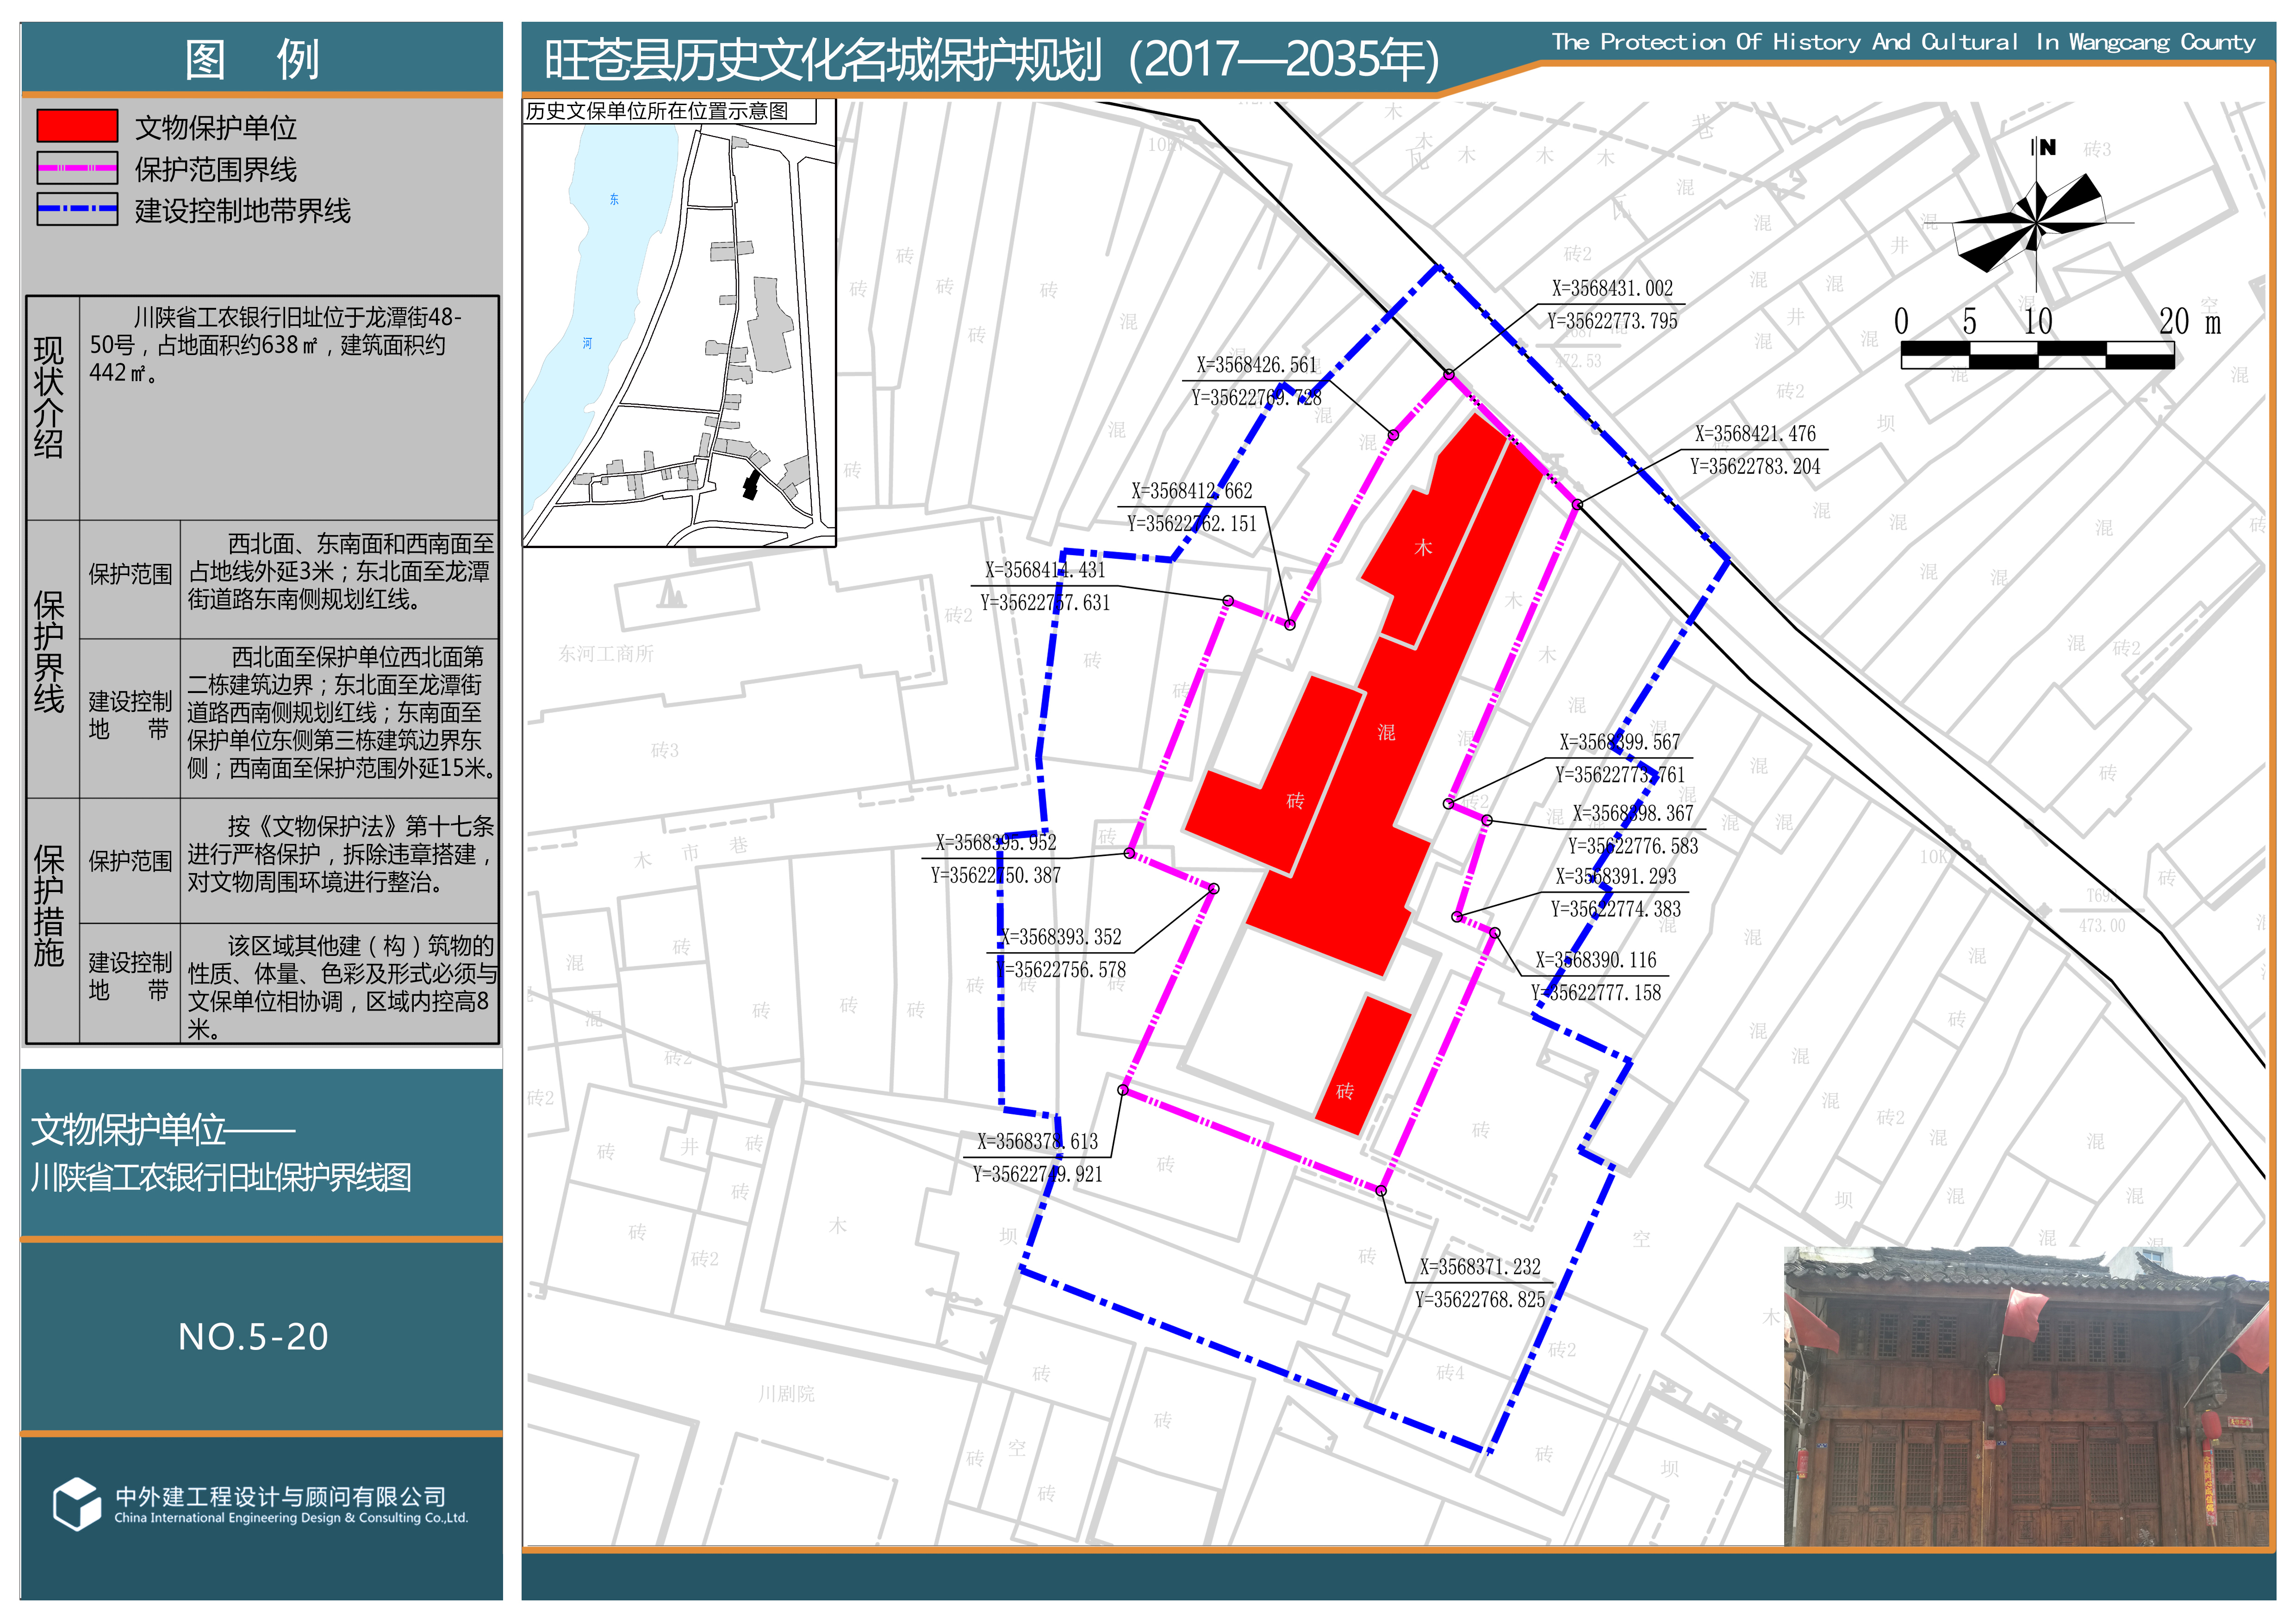Click the black building marker in the inset map
This screenshot has height=1624, width=2296.
click(x=751, y=486)
